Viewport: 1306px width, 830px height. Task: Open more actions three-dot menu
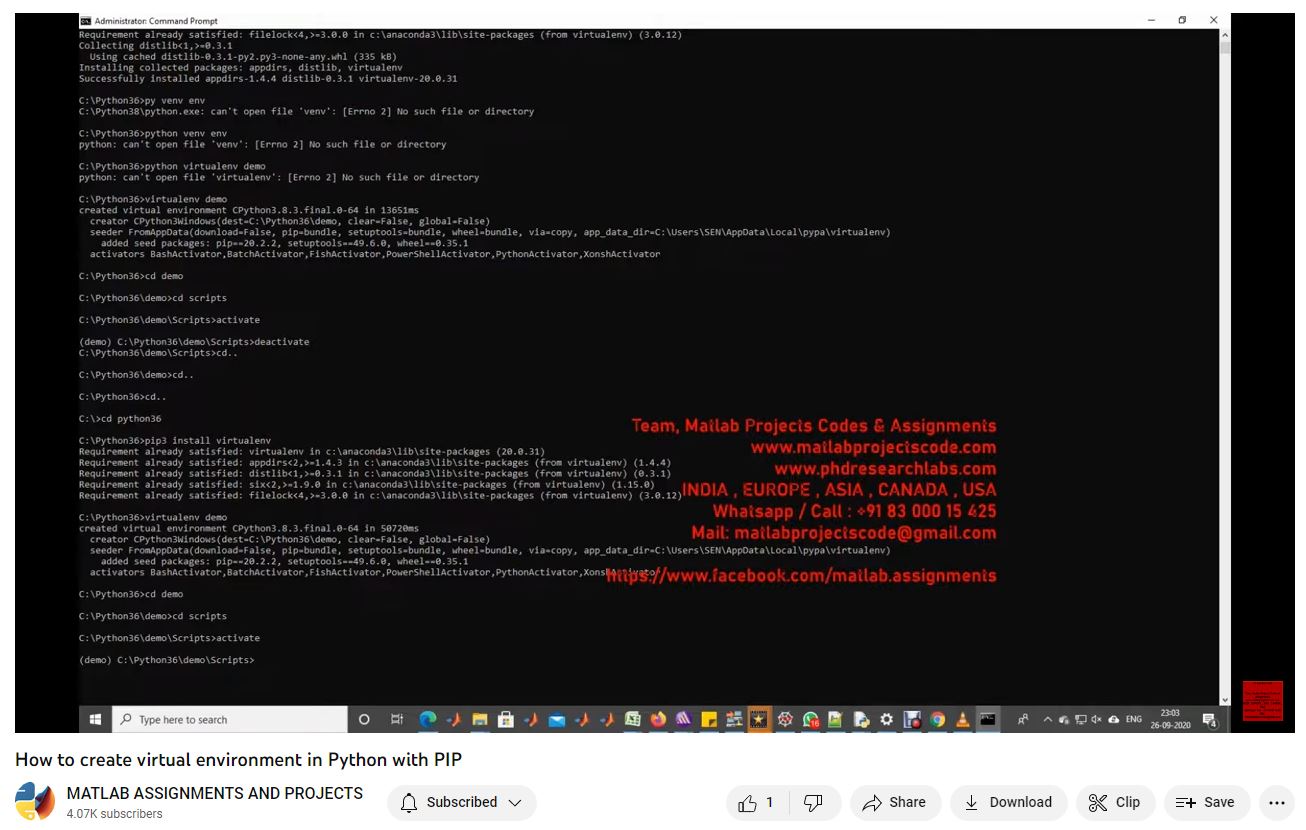(x=1276, y=802)
